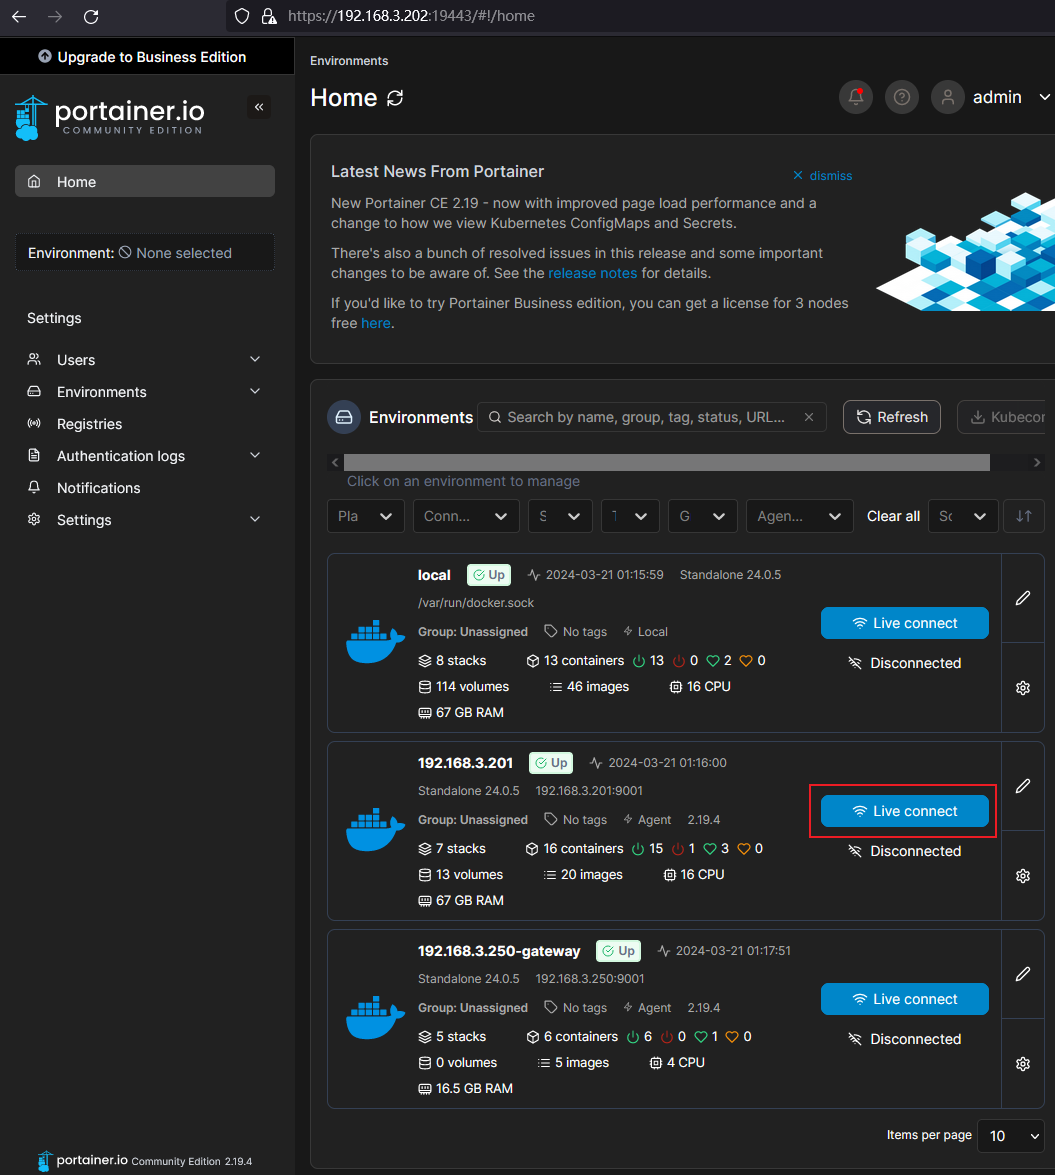Click the admin user avatar icon
This screenshot has height=1175, width=1055.
tap(948, 97)
